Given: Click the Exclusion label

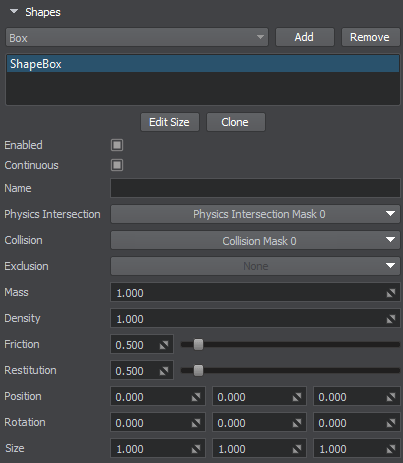Looking at the screenshot, I should point(26,266).
